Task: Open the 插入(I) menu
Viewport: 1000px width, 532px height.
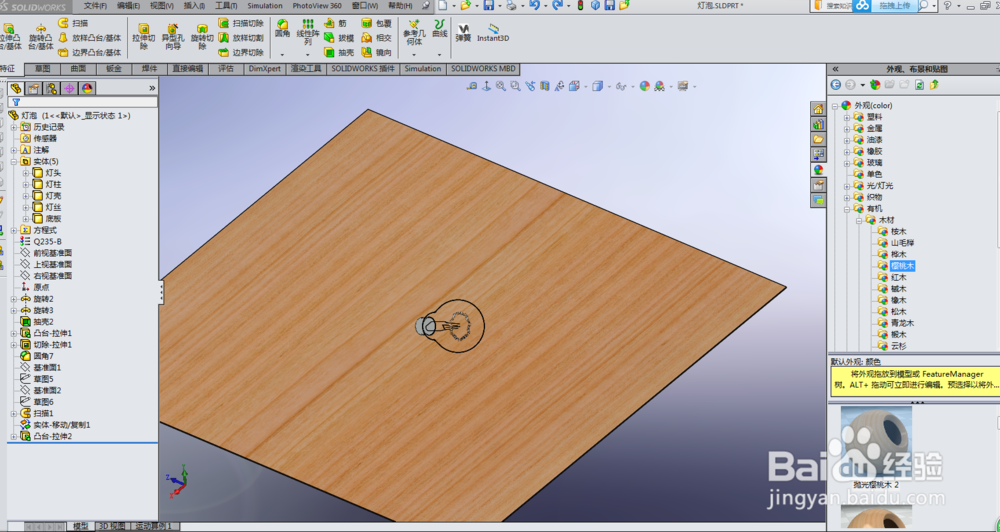Action: click(194, 6)
